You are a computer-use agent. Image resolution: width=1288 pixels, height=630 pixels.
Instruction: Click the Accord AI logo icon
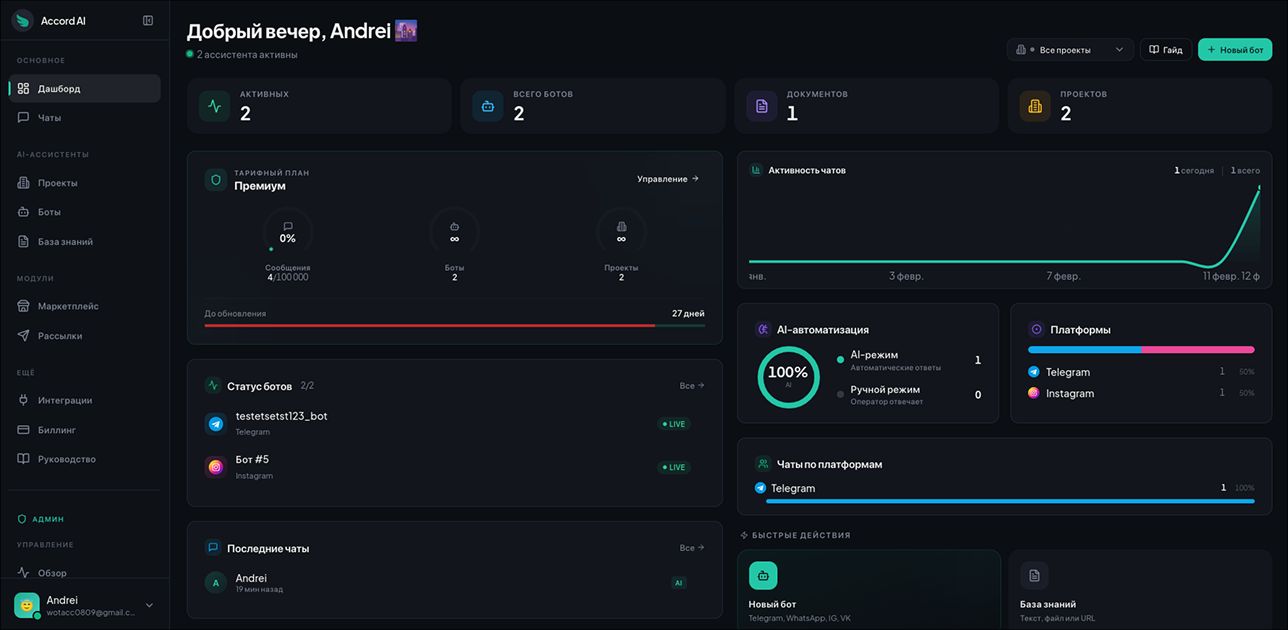point(22,20)
